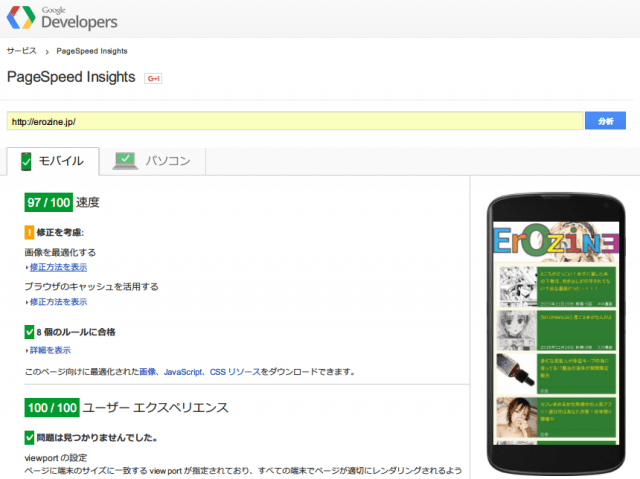Viewport: 640px width, 479px height.
Task: Click the green checkmark beside 問題は見つかりませんでした
Action: (x=29, y=437)
